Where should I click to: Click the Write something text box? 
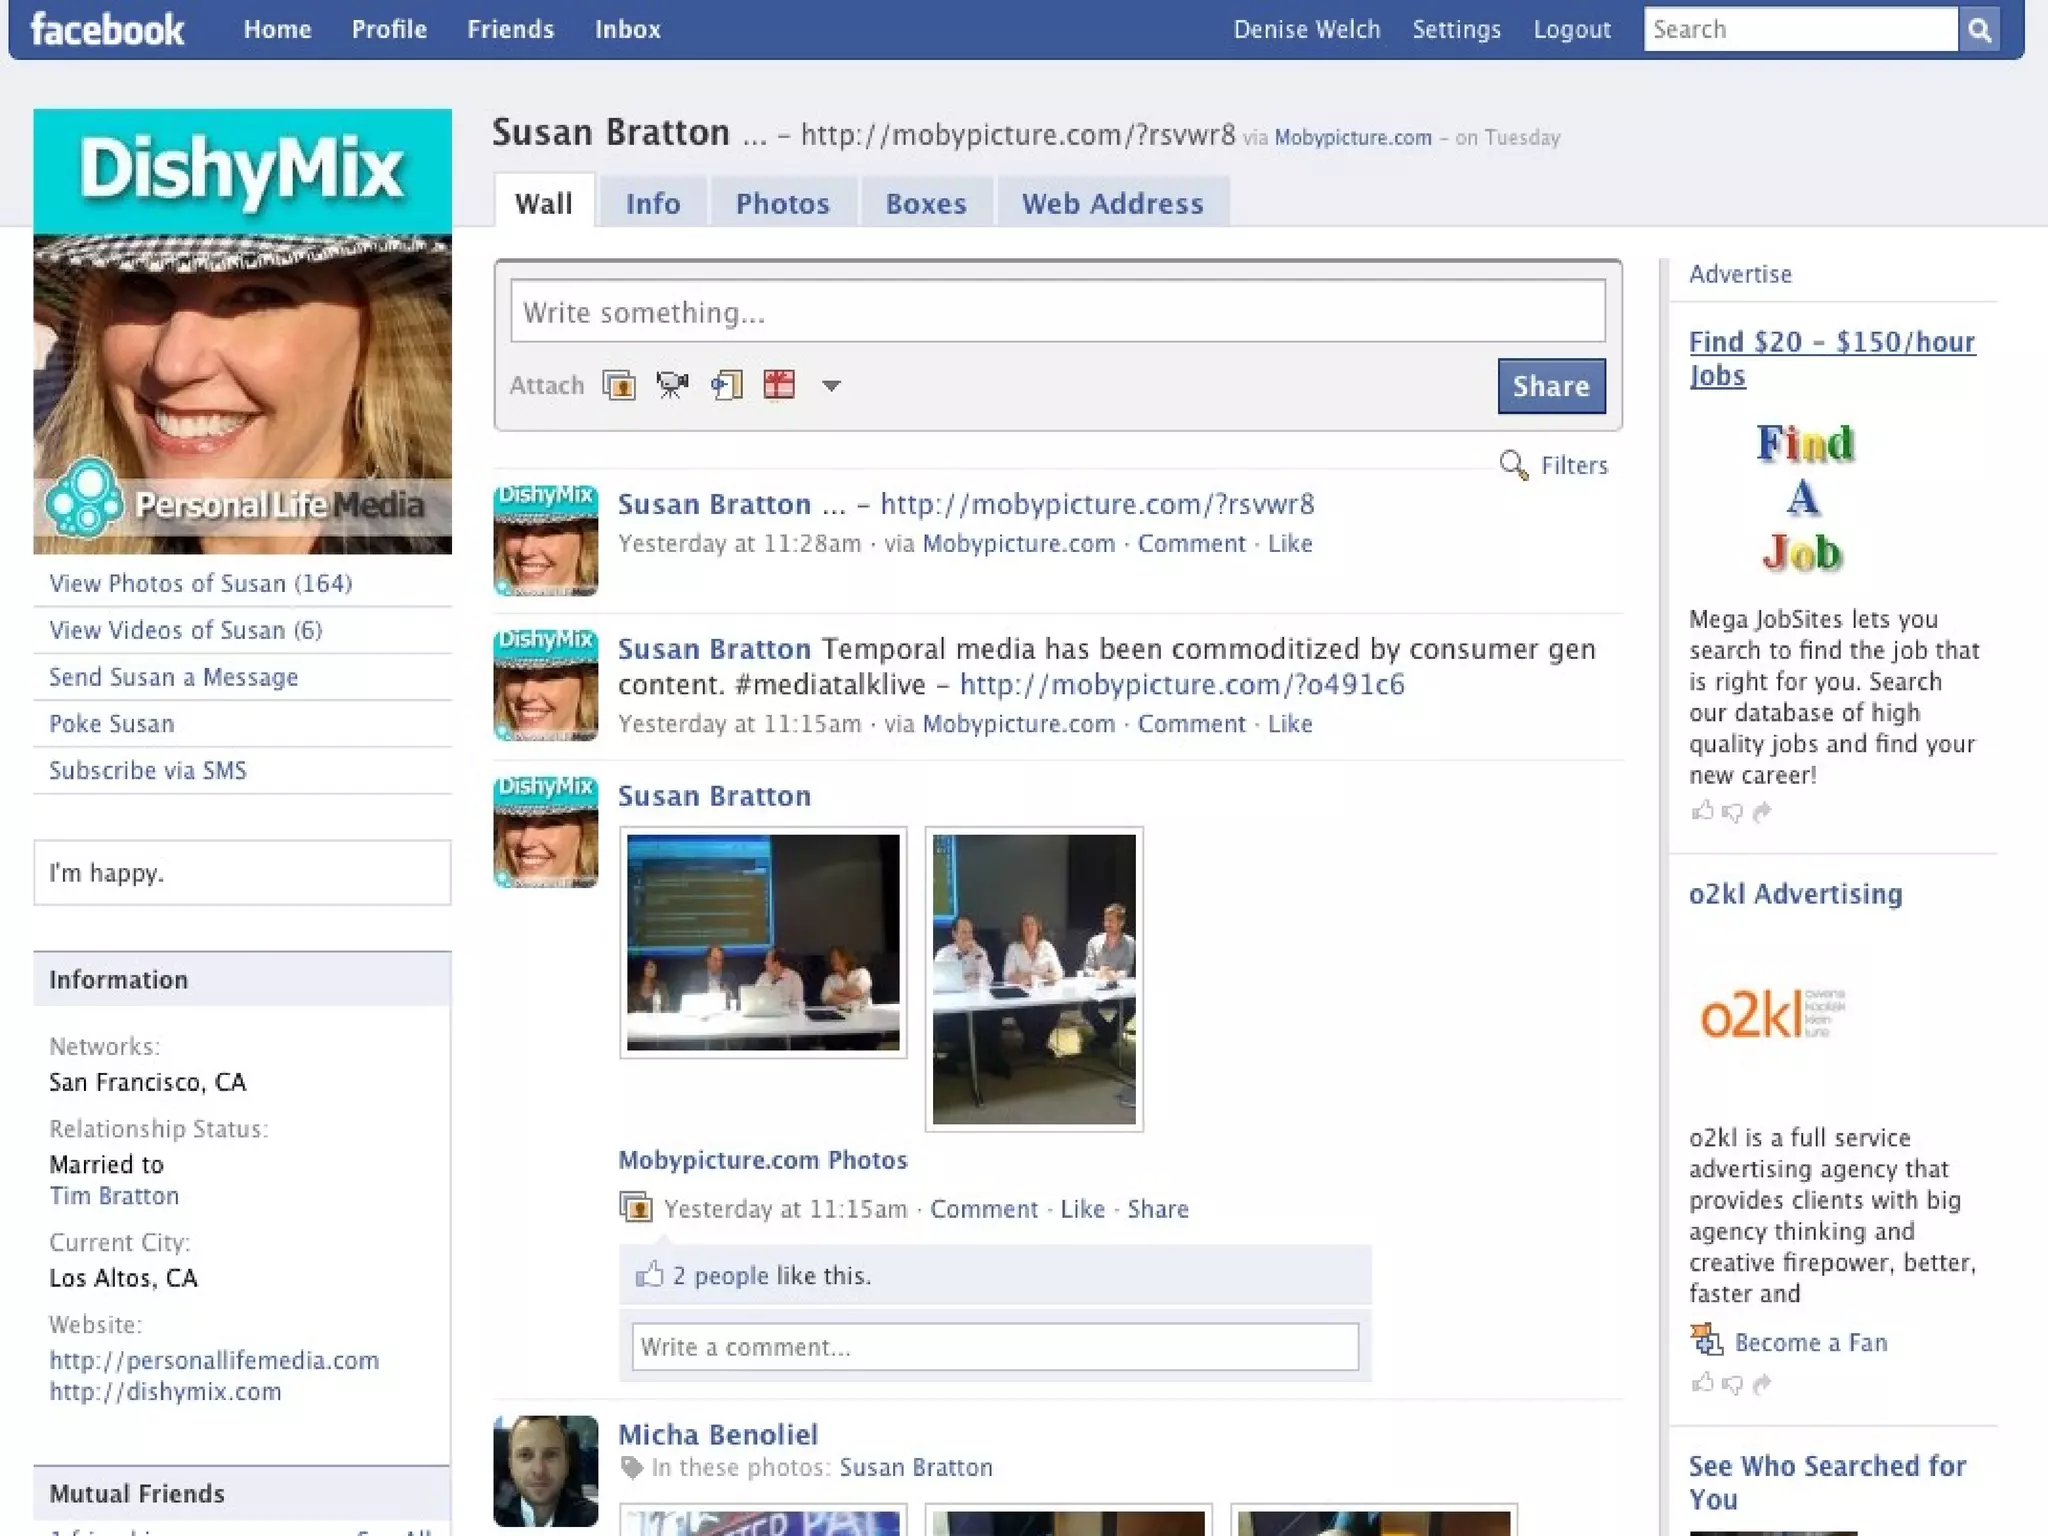click(x=1057, y=312)
